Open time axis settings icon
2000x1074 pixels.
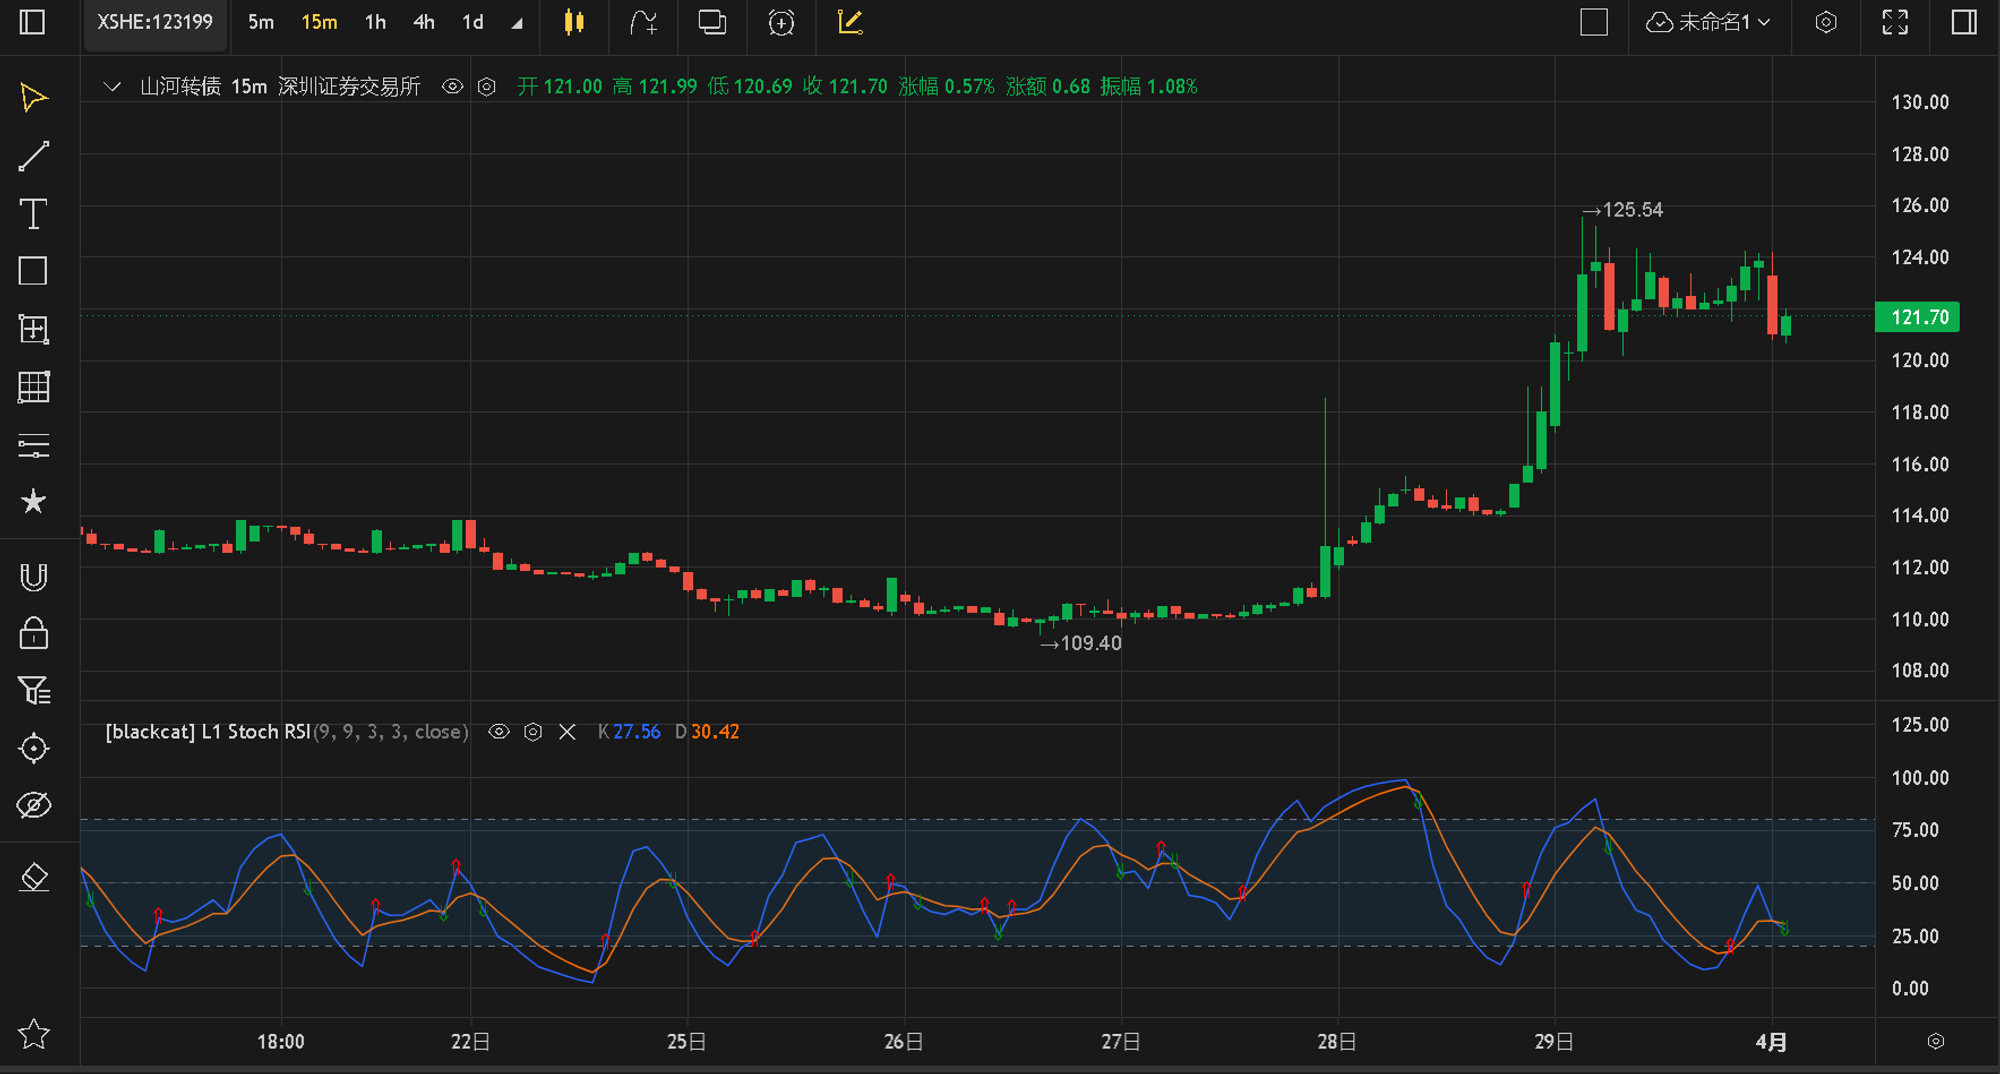pos(1936,1041)
